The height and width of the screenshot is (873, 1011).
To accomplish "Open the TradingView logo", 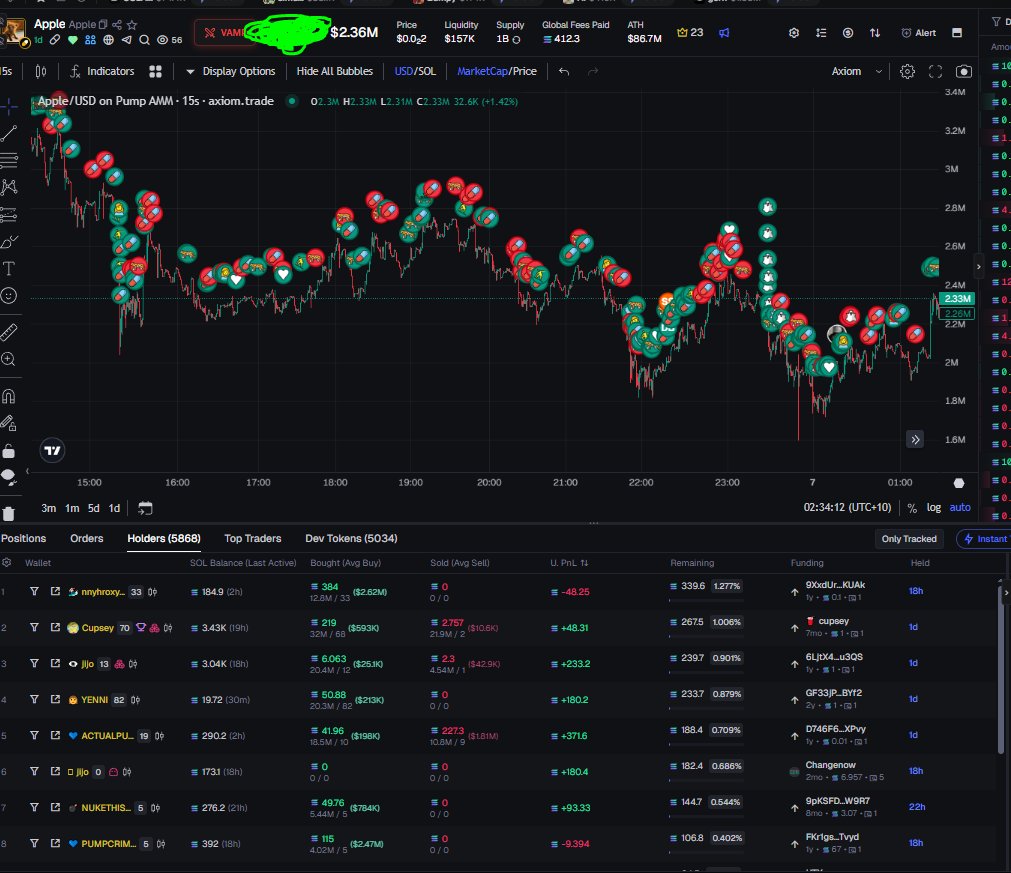I will 52,451.
